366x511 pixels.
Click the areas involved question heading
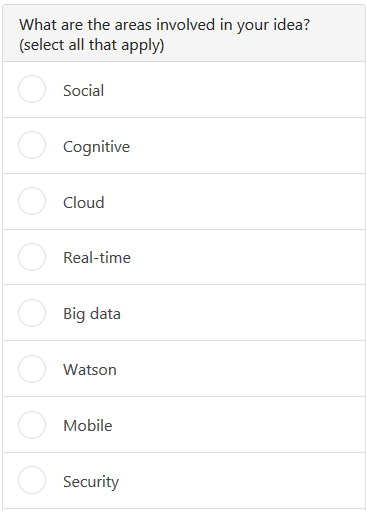(164, 25)
